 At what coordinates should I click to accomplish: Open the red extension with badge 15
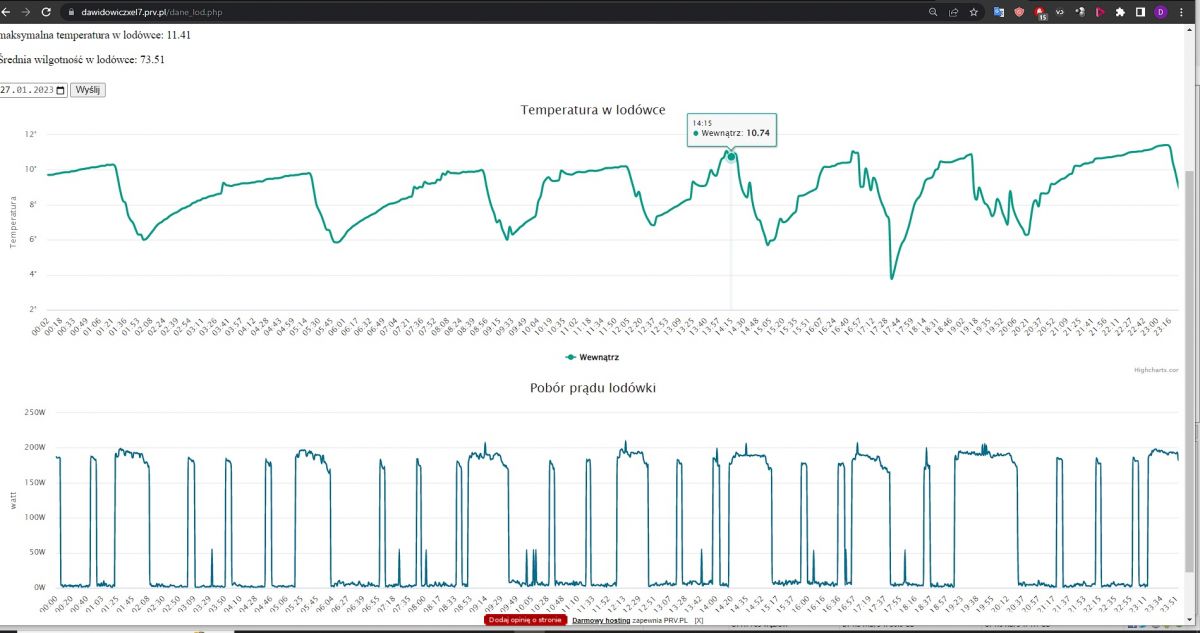1040,13
